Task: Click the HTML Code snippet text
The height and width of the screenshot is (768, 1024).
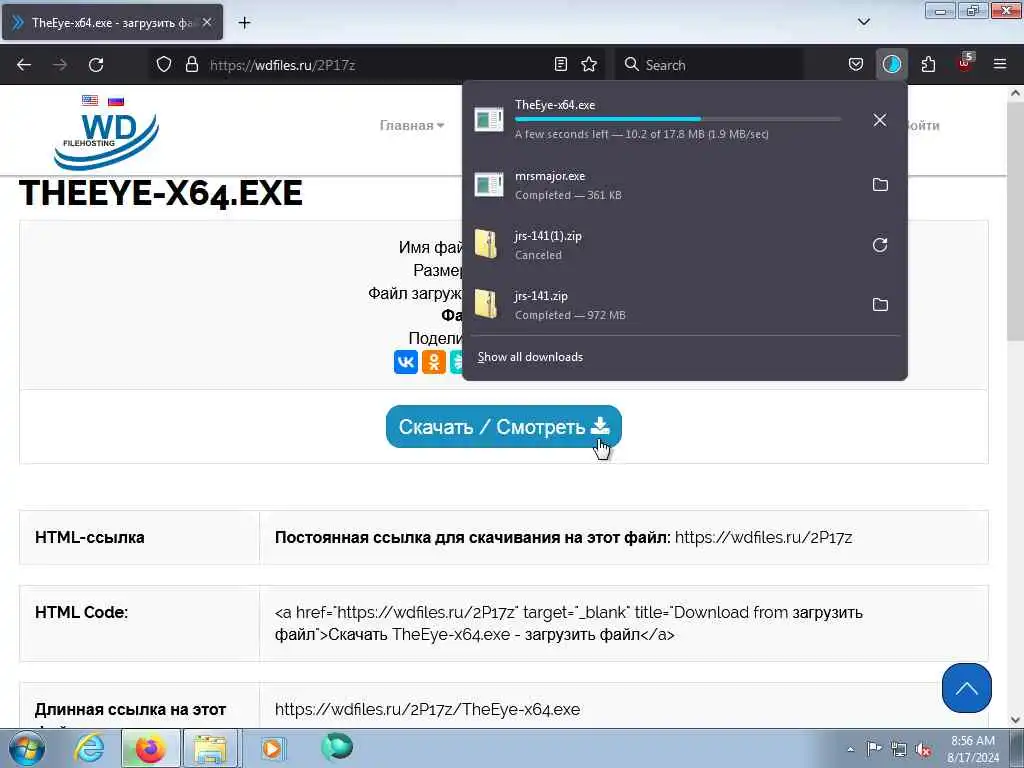Action: click(x=569, y=623)
